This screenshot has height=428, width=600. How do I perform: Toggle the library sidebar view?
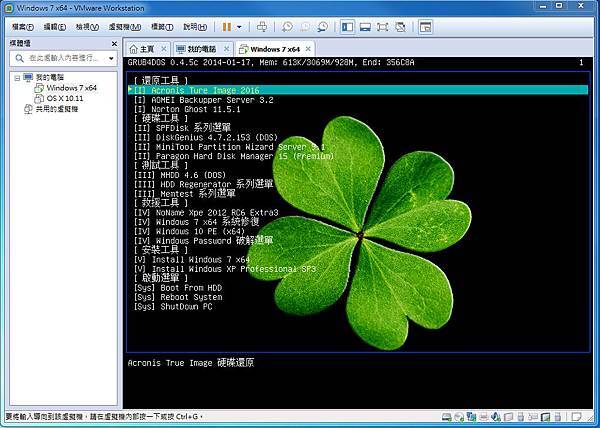pyautogui.click(x=347, y=27)
